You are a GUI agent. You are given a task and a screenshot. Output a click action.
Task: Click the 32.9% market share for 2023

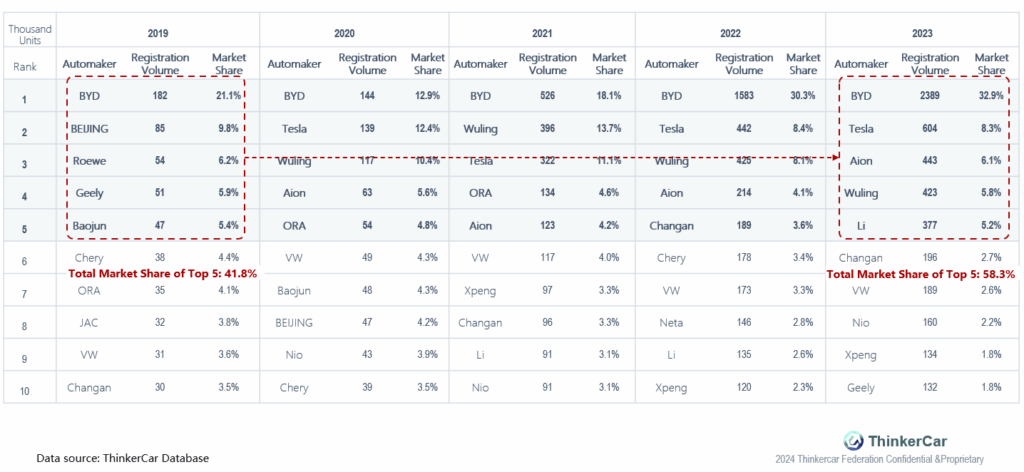[989, 96]
